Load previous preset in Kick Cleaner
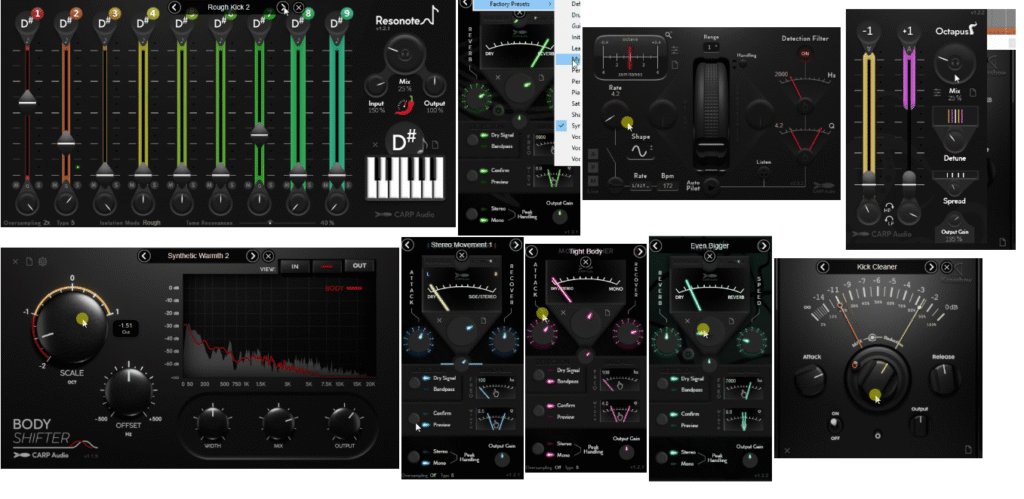 (823, 266)
